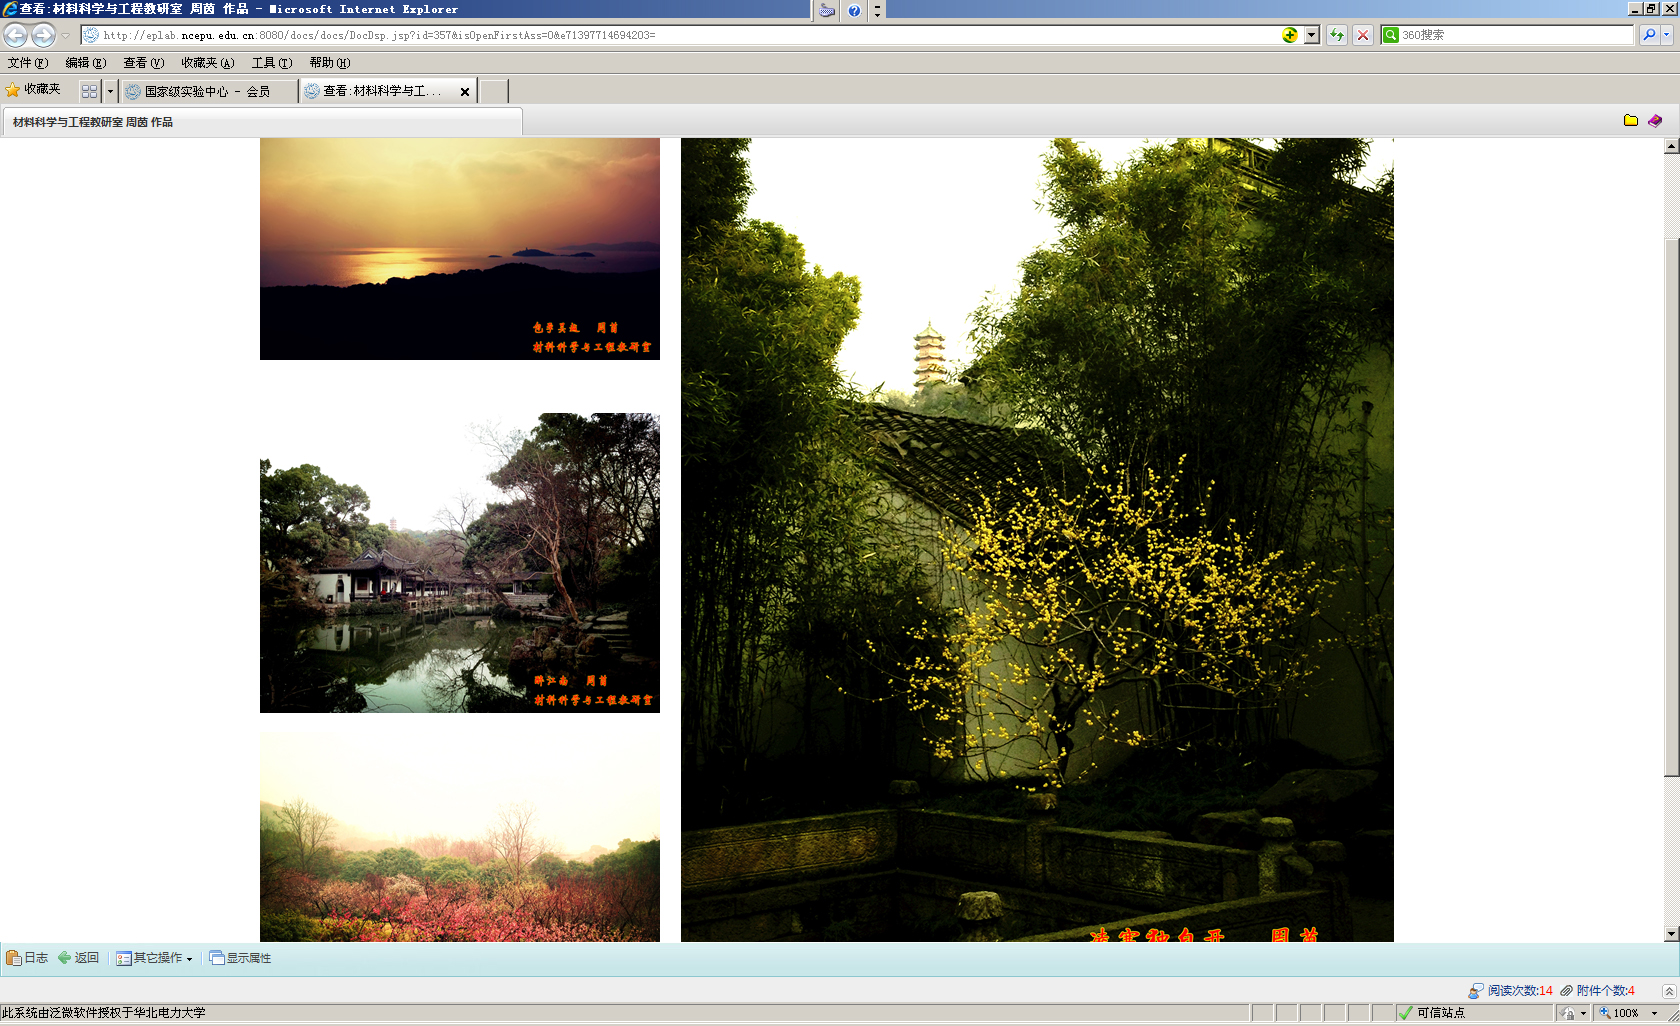Open the 文件 menu
The height and width of the screenshot is (1026, 1680).
point(27,63)
